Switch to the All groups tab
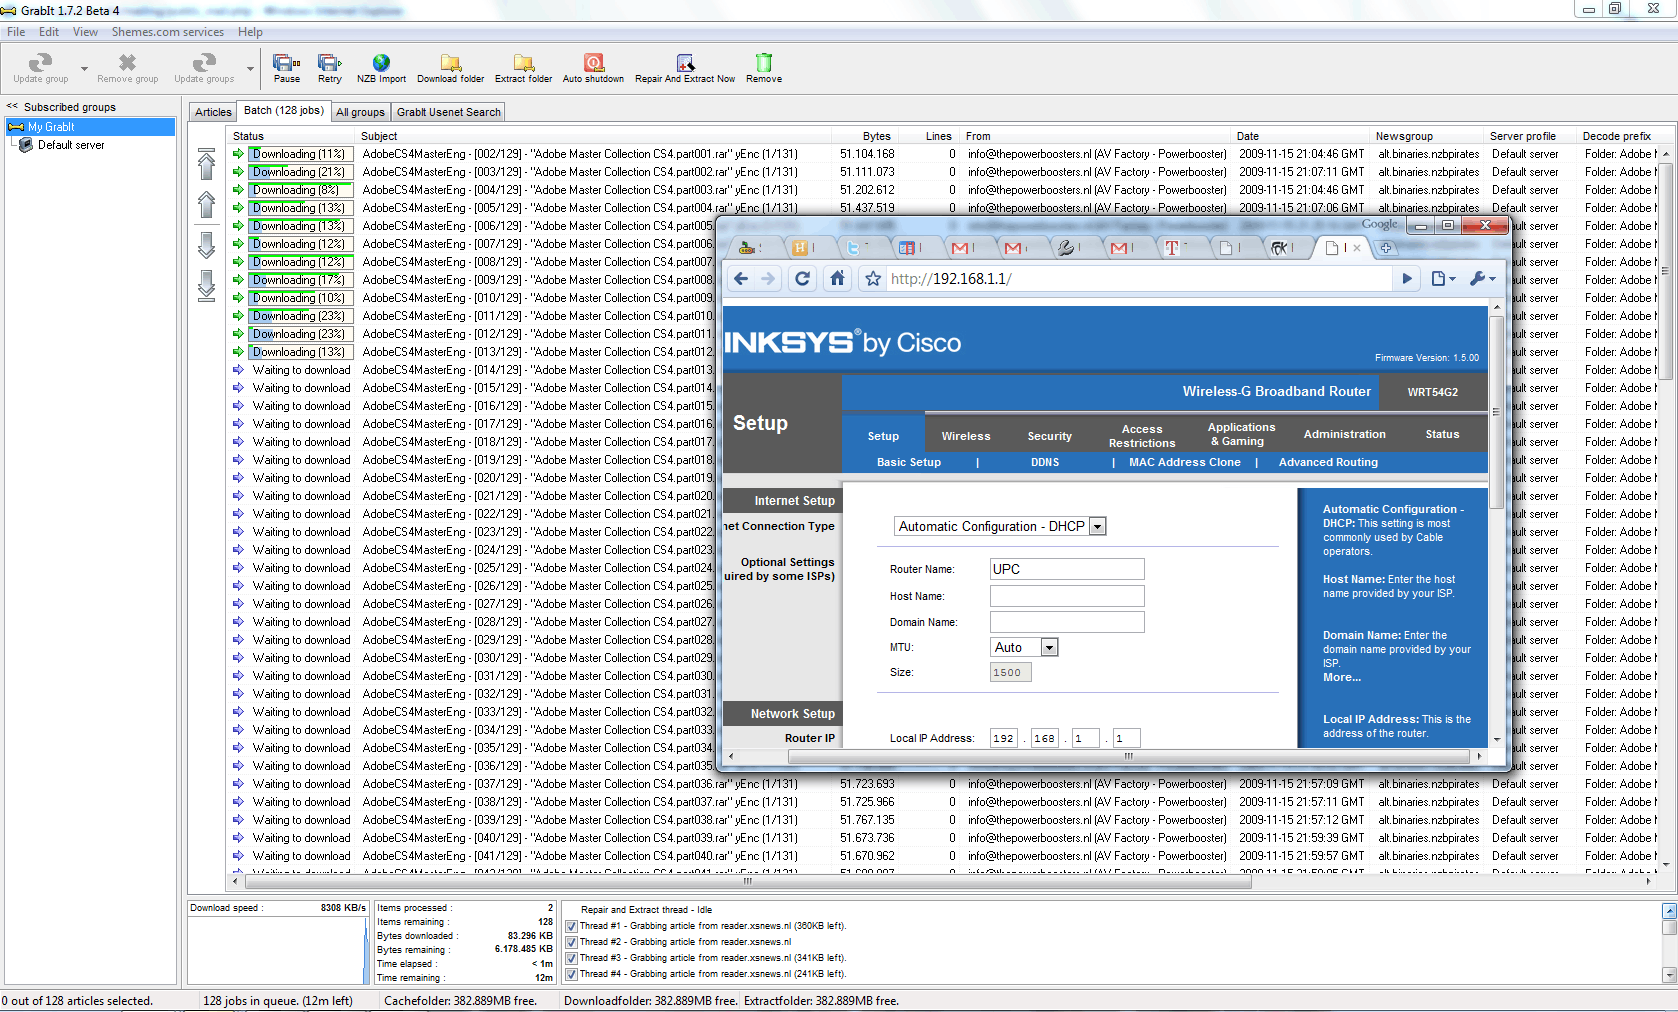Viewport: 1678px width, 1012px height. coord(360,112)
